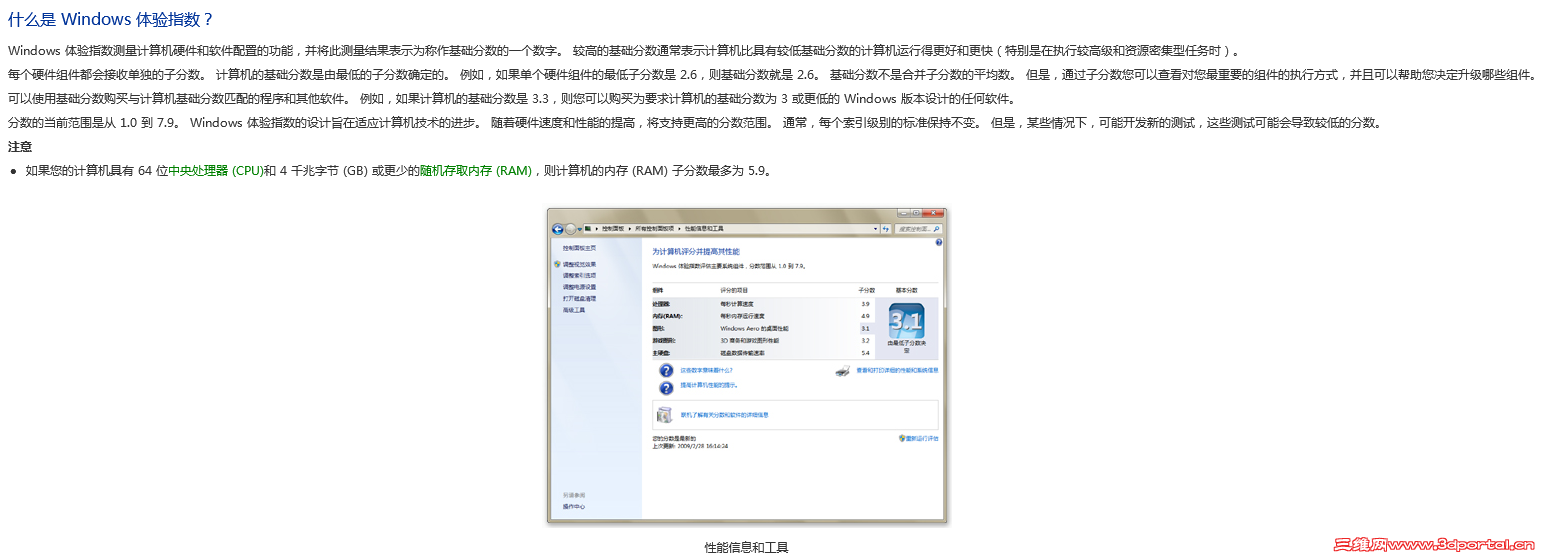Click the software box icon in the online info panel
The image size is (1554, 558).
(666, 414)
